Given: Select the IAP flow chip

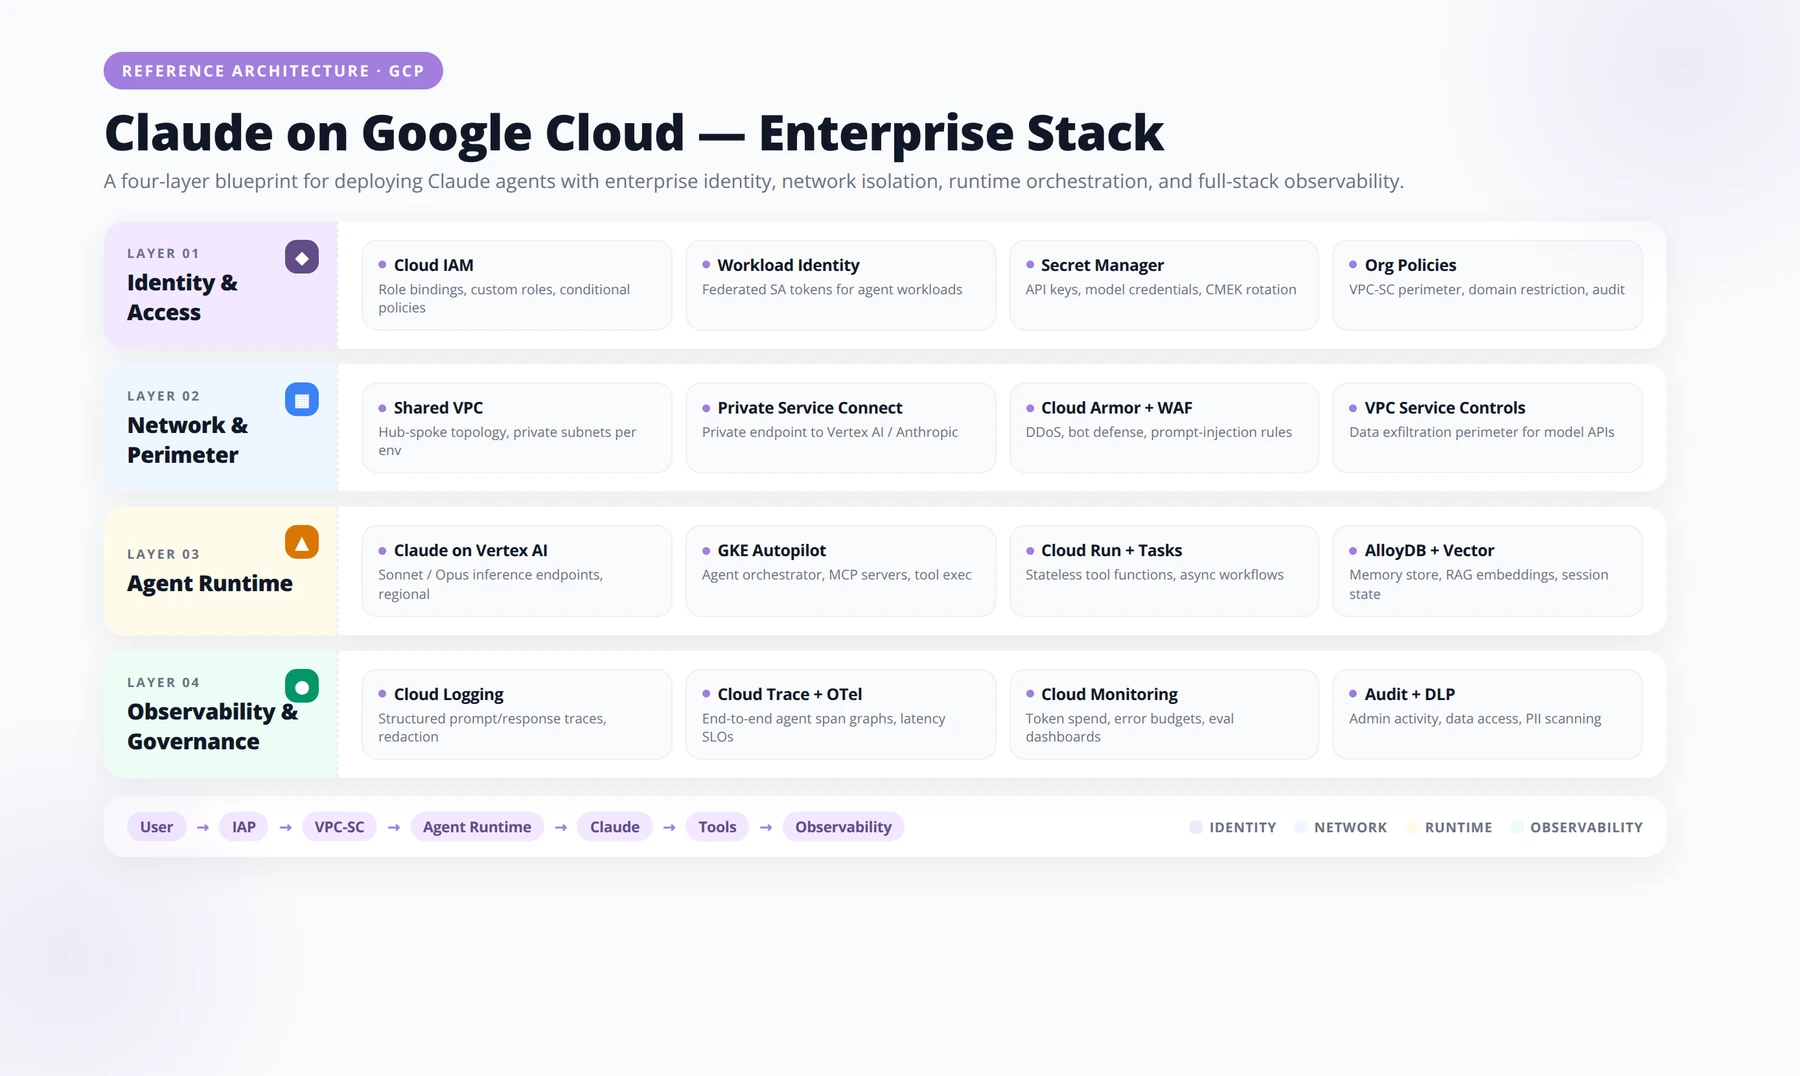Looking at the screenshot, I should tap(244, 827).
